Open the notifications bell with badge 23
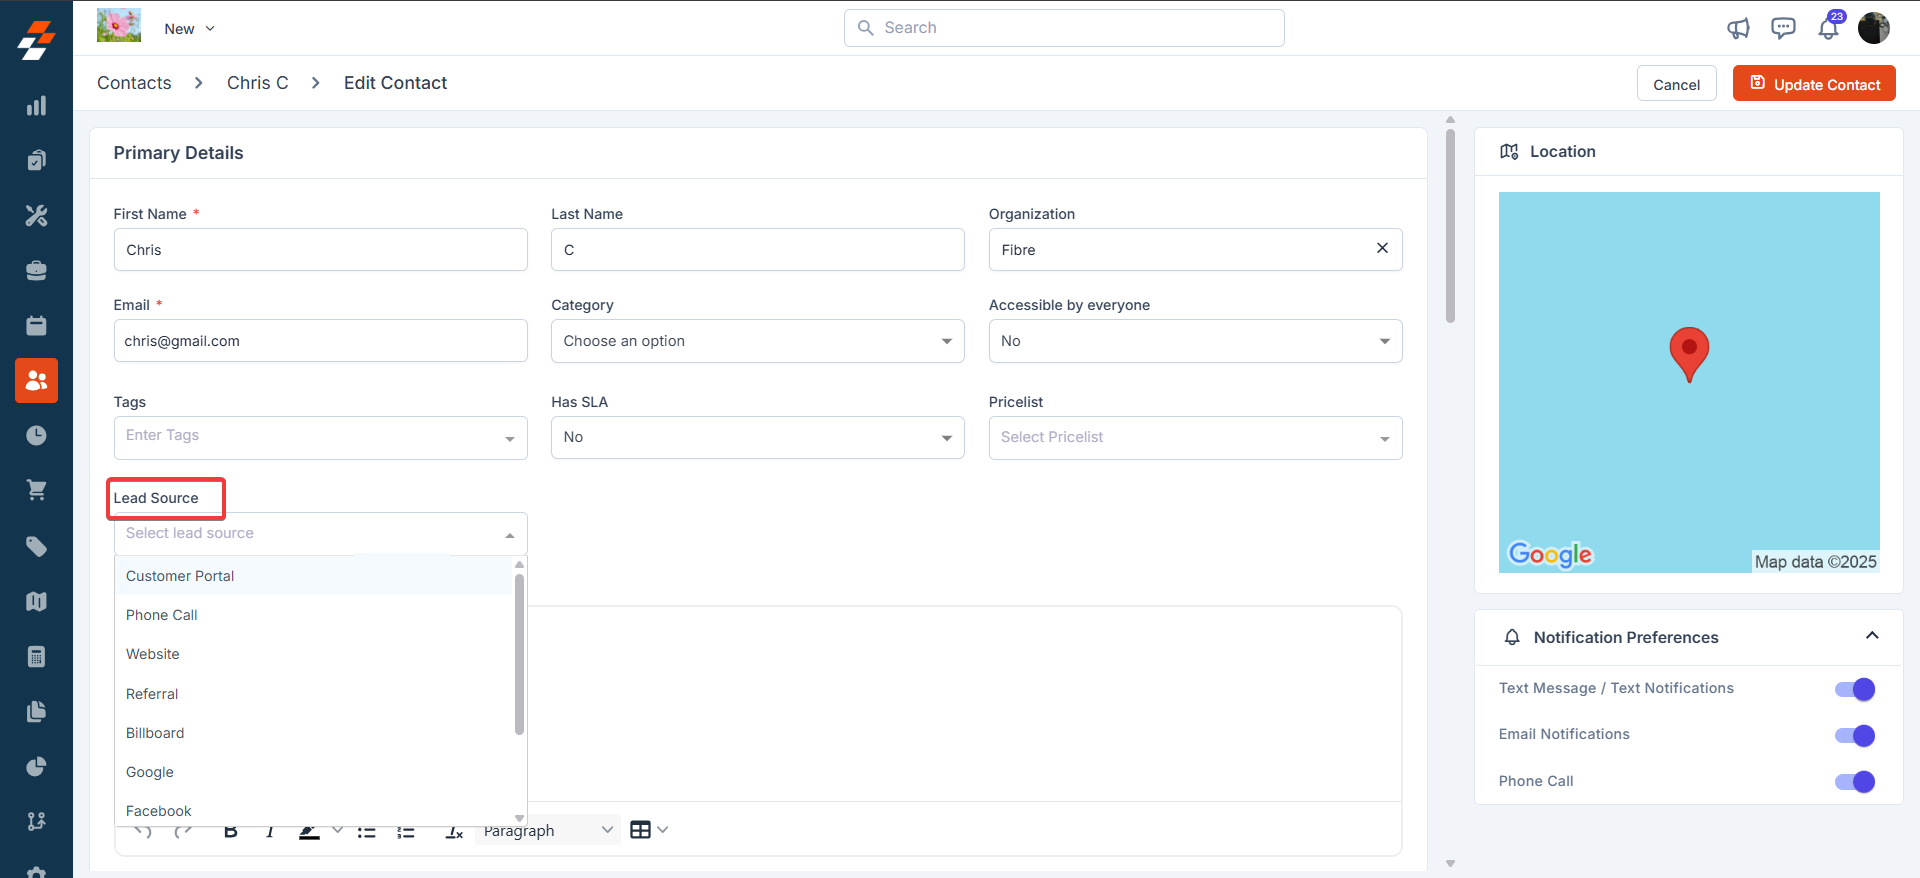The height and width of the screenshot is (878, 1920). (x=1829, y=27)
